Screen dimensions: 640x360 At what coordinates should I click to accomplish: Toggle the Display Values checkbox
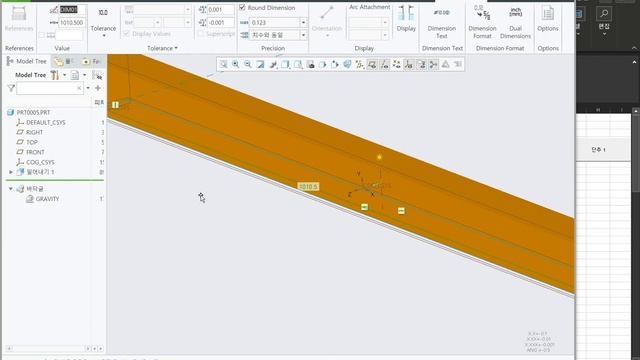[127, 34]
